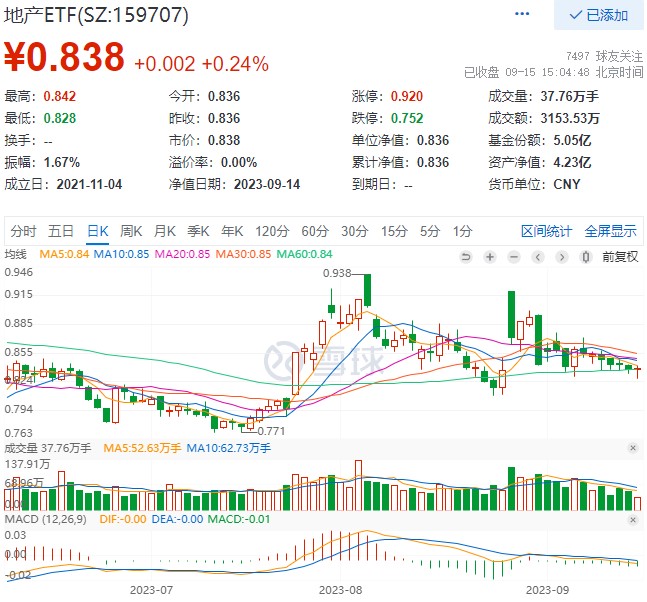
Task: Zoom out the chart with minus icon
Action: pyautogui.click(x=514, y=257)
